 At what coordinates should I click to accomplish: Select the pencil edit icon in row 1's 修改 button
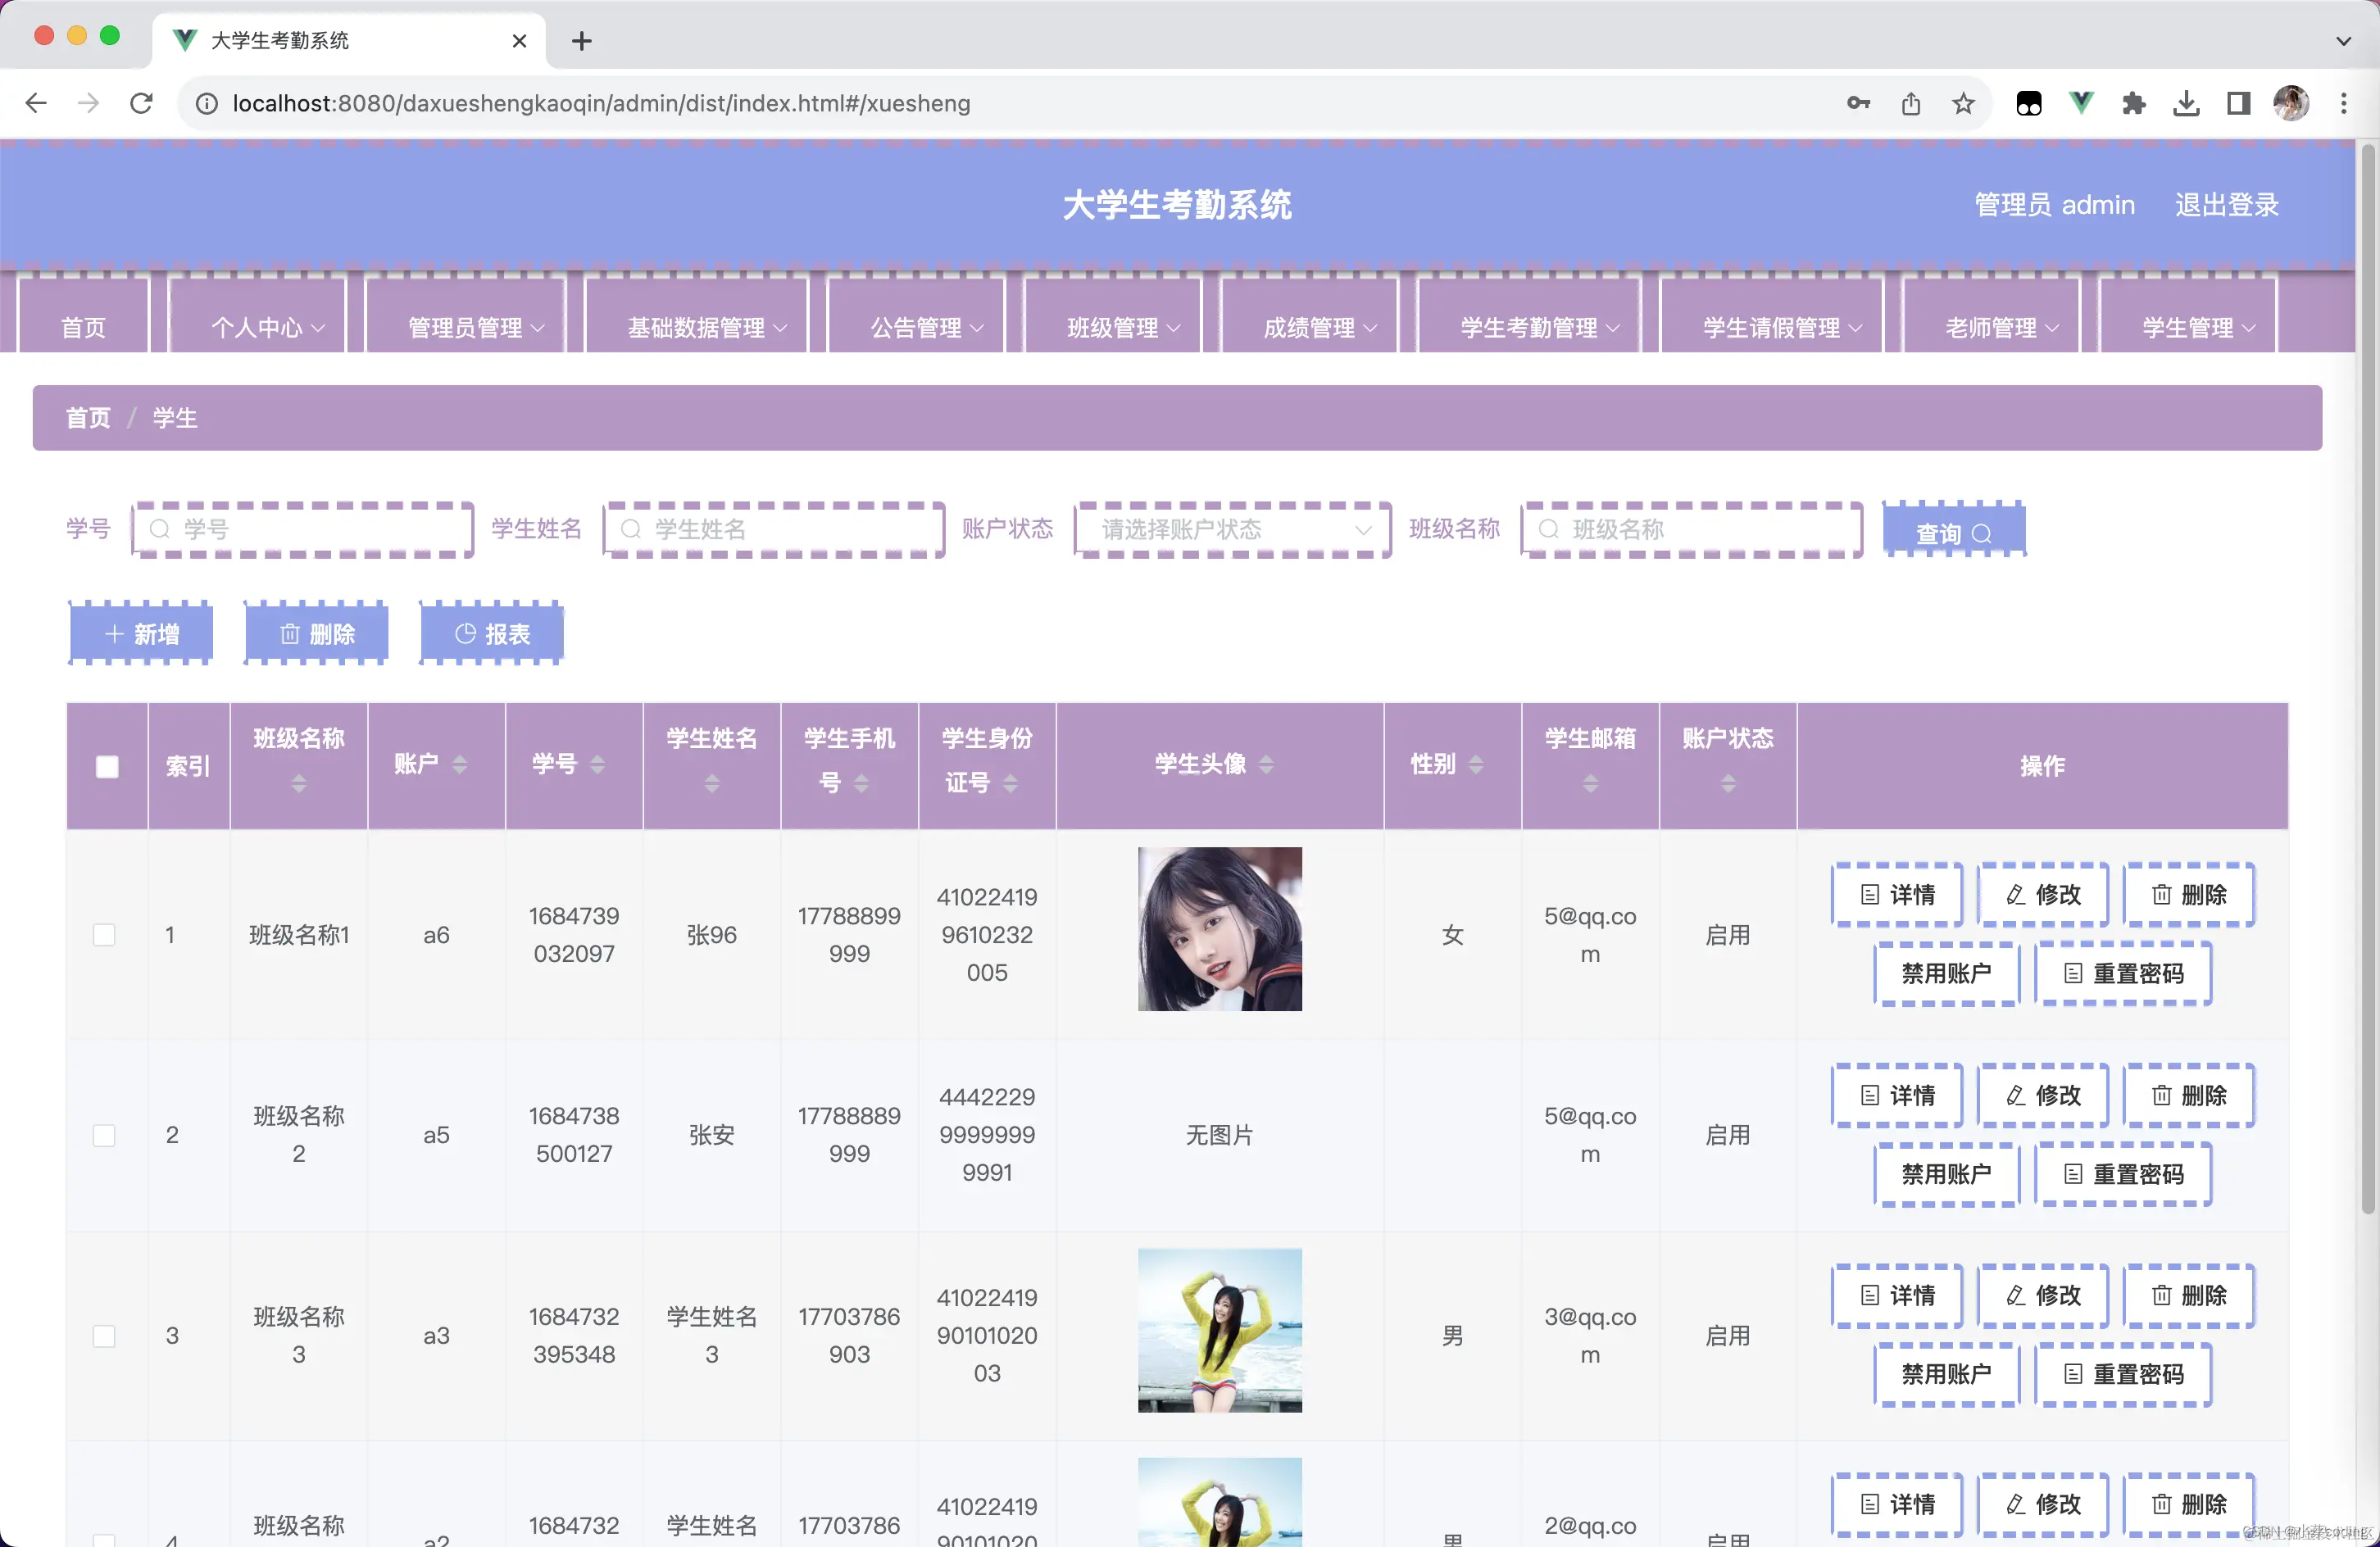pos(2015,895)
